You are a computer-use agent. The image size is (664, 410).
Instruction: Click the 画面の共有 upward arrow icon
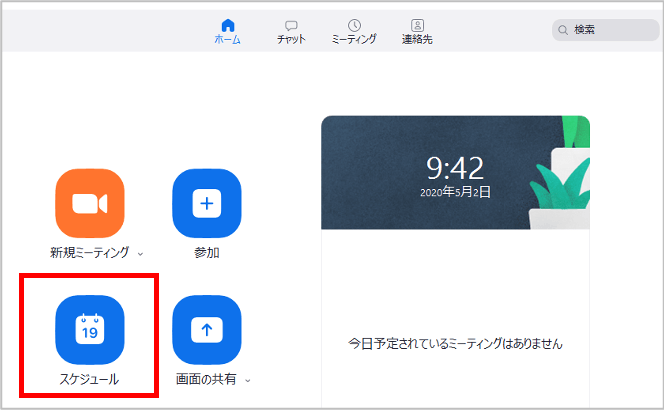coord(207,330)
